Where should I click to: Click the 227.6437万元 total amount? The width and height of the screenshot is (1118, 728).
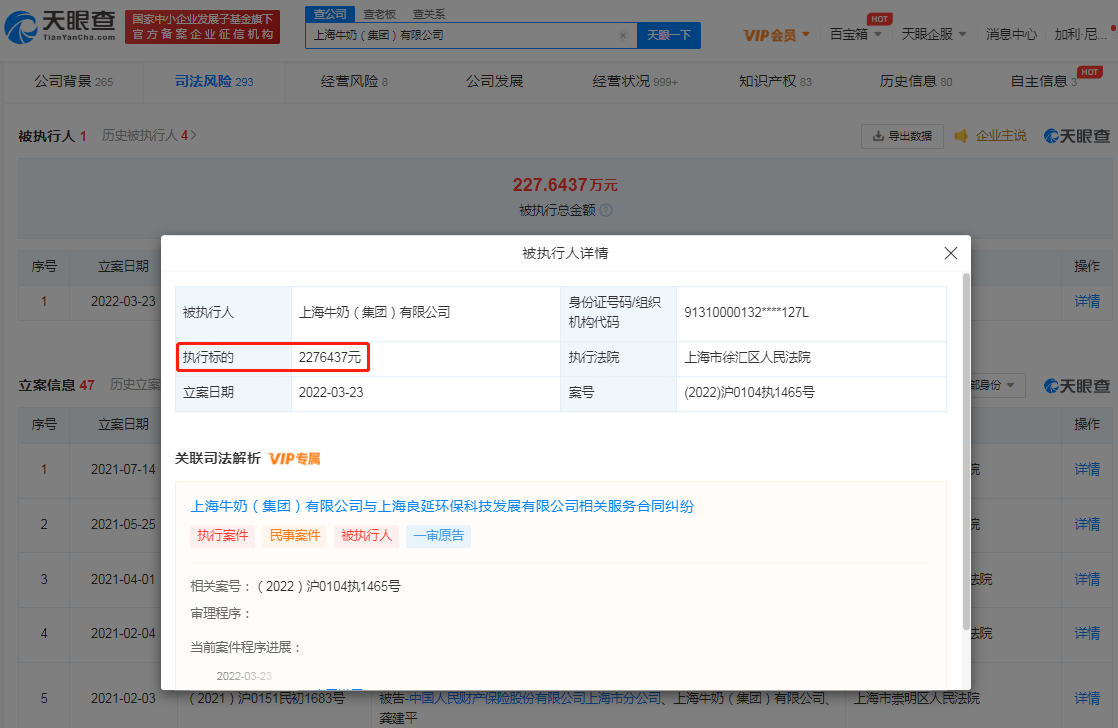(565, 185)
